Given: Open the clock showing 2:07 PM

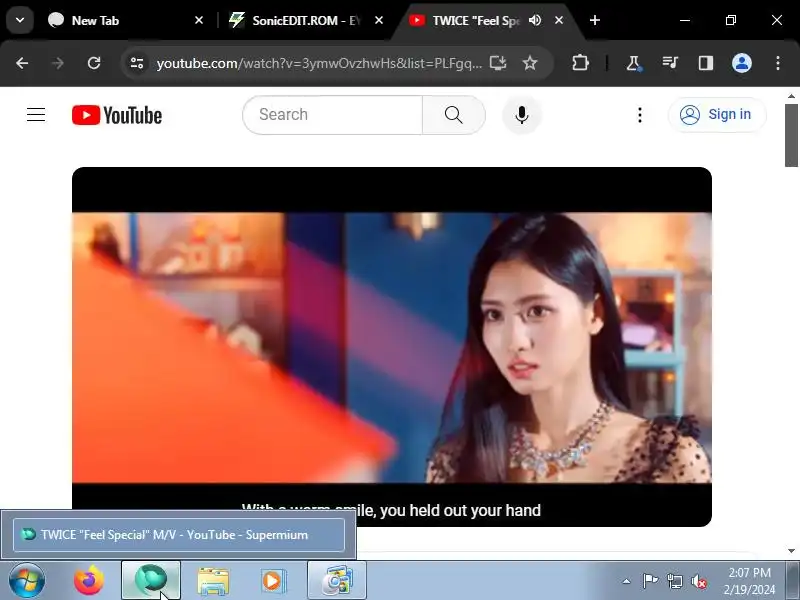Looking at the screenshot, I should point(749,581).
